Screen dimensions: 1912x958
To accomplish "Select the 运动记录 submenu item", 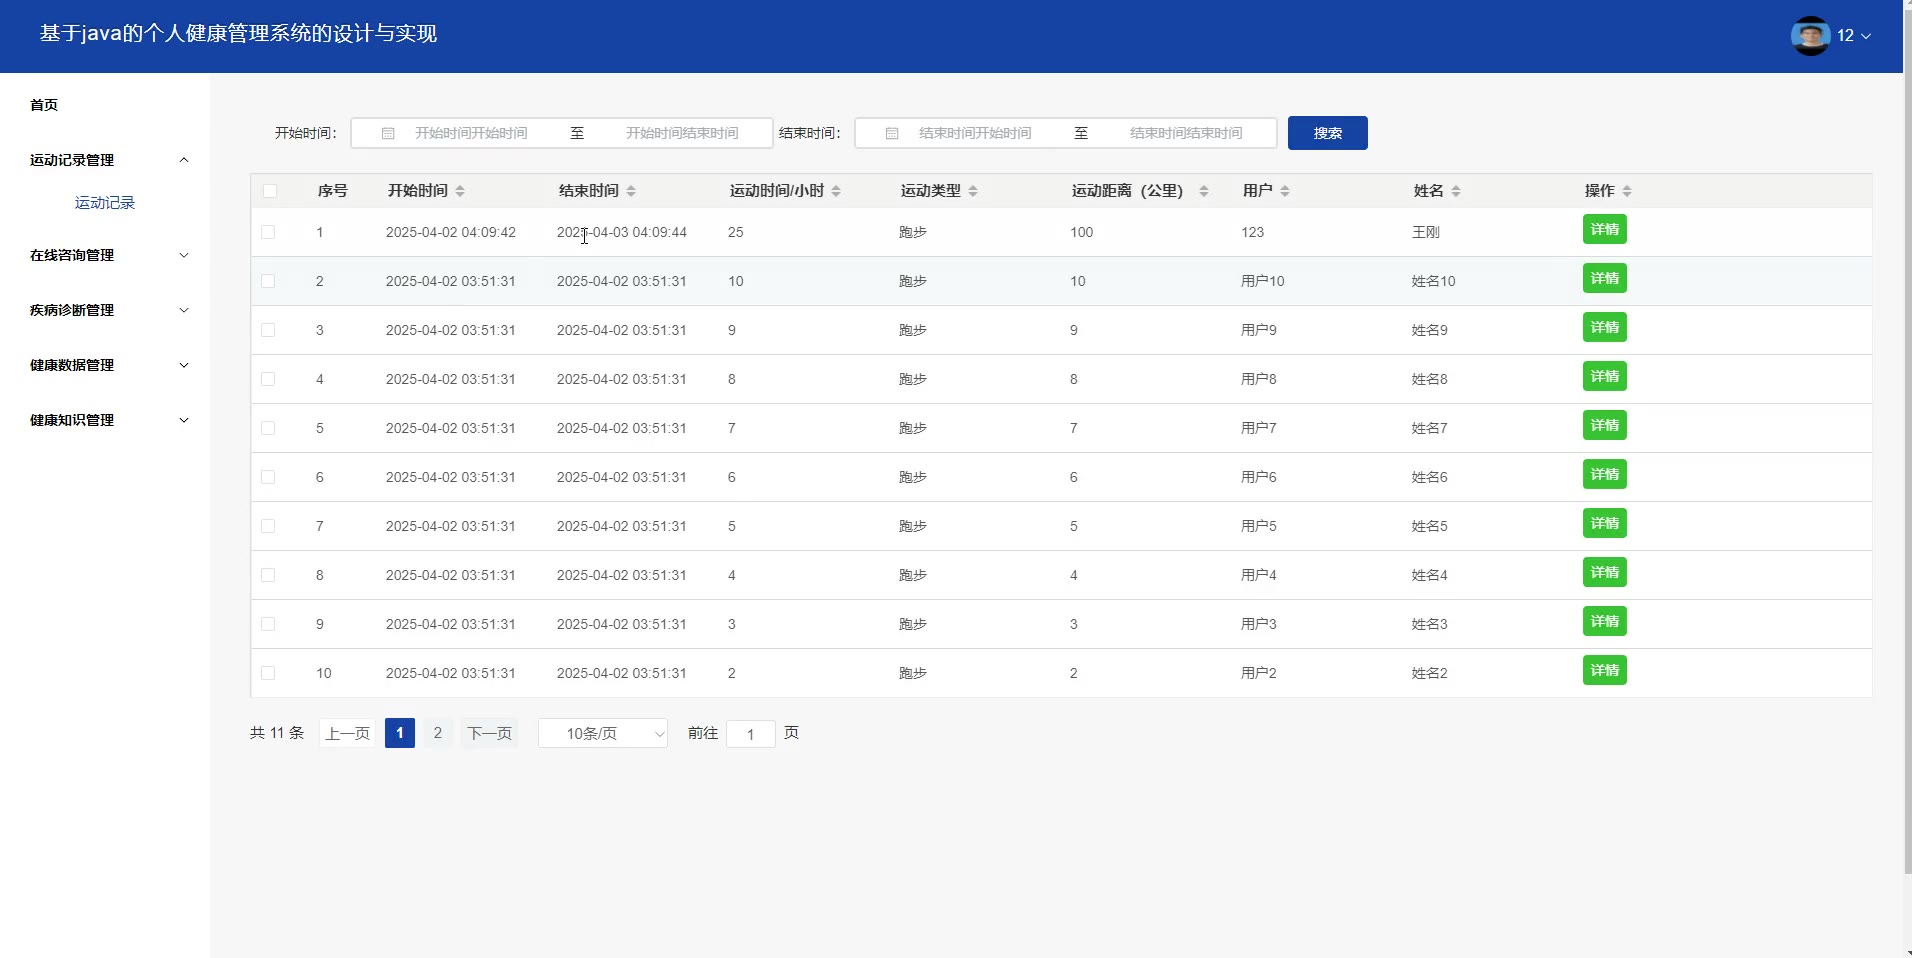I will pos(105,203).
